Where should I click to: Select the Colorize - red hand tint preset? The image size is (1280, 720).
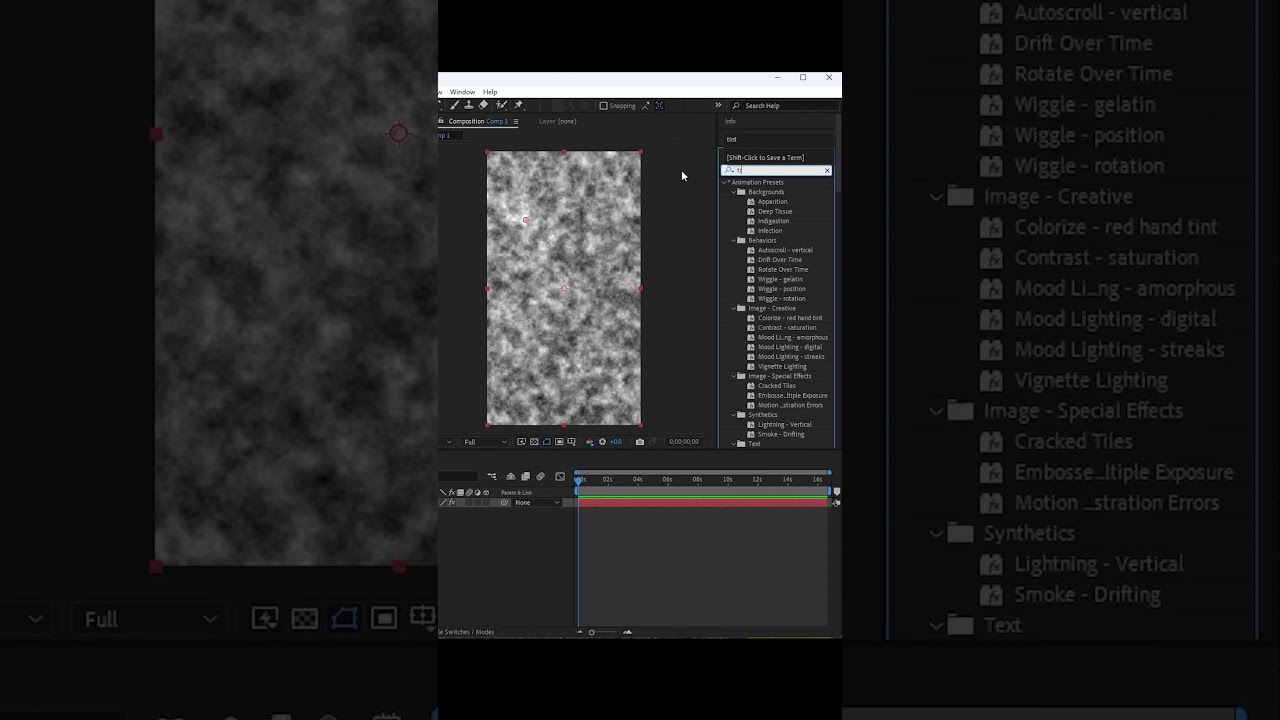point(790,318)
